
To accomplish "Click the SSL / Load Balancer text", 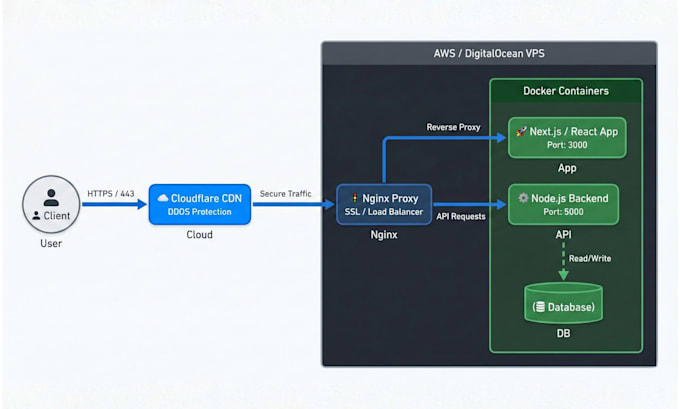I will pyautogui.click(x=384, y=212).
